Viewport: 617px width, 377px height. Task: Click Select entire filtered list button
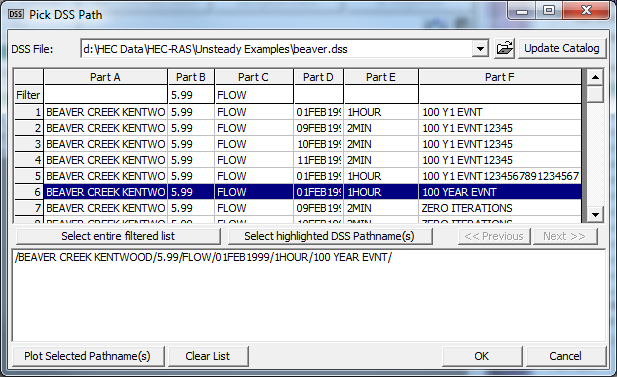(118, 236)
